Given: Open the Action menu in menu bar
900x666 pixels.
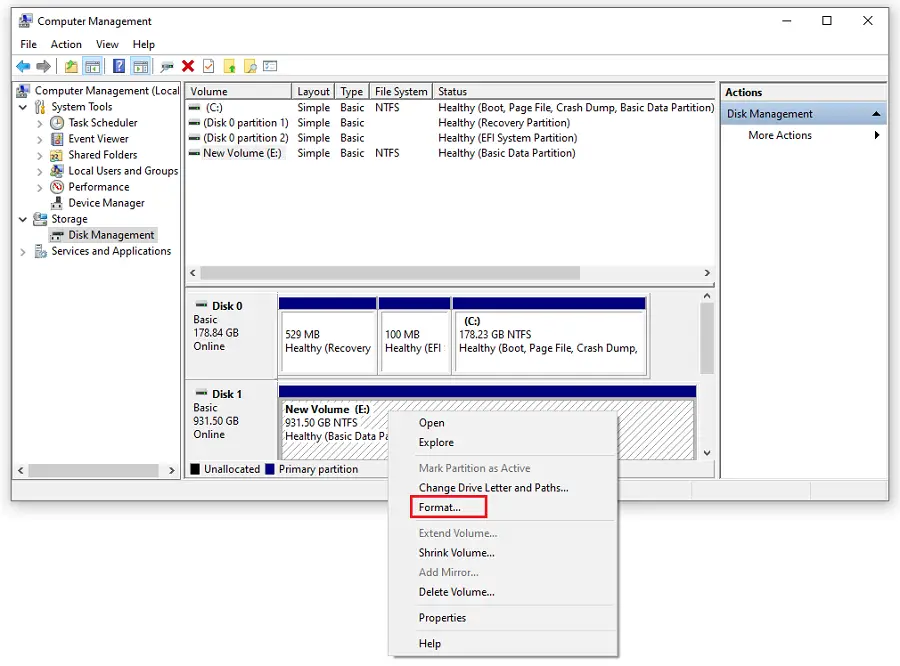Looking at the screenshot, I should (x=66, y=44).
